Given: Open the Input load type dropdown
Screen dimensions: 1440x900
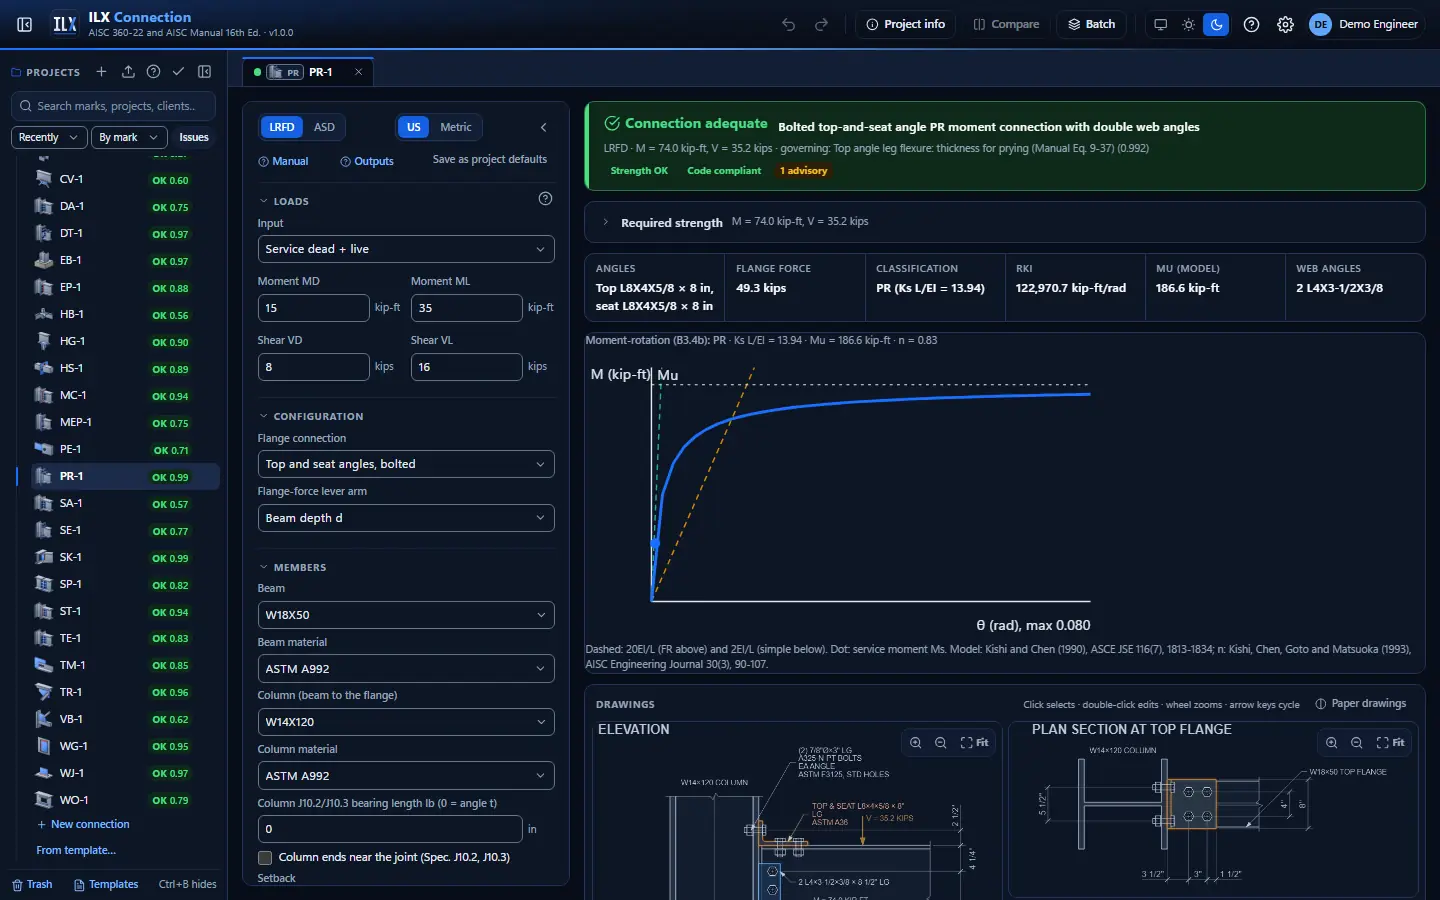Looking at the screenshot, I should (x=406, y=249).
